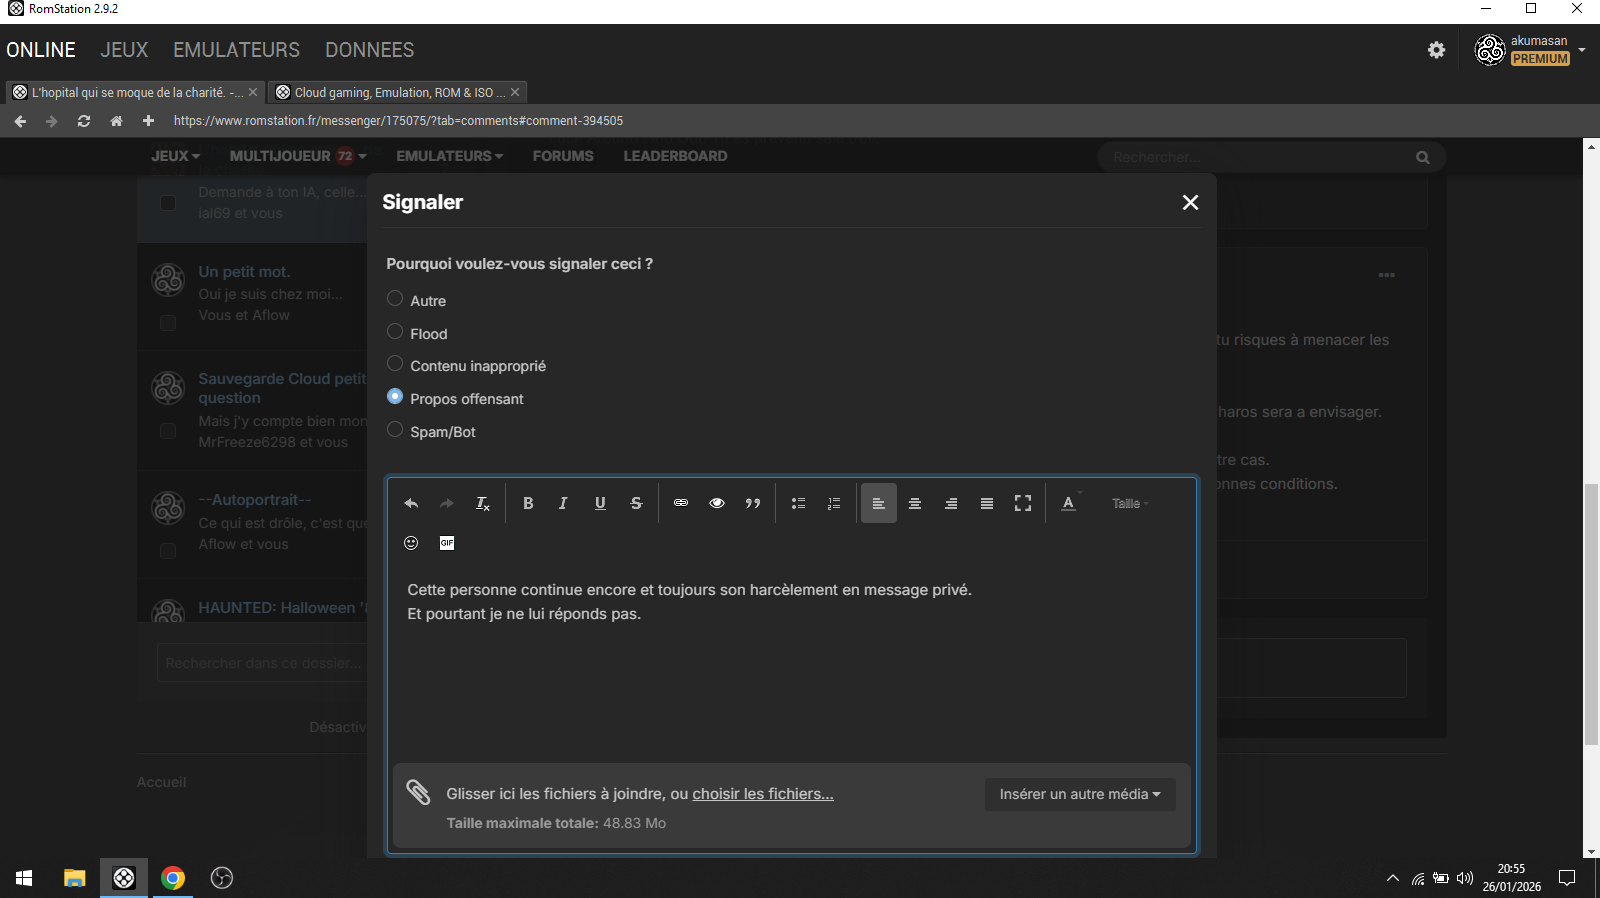Close the Signaler dialog
Viewport: 1600px width, 898px height.
click(1190, 202)
